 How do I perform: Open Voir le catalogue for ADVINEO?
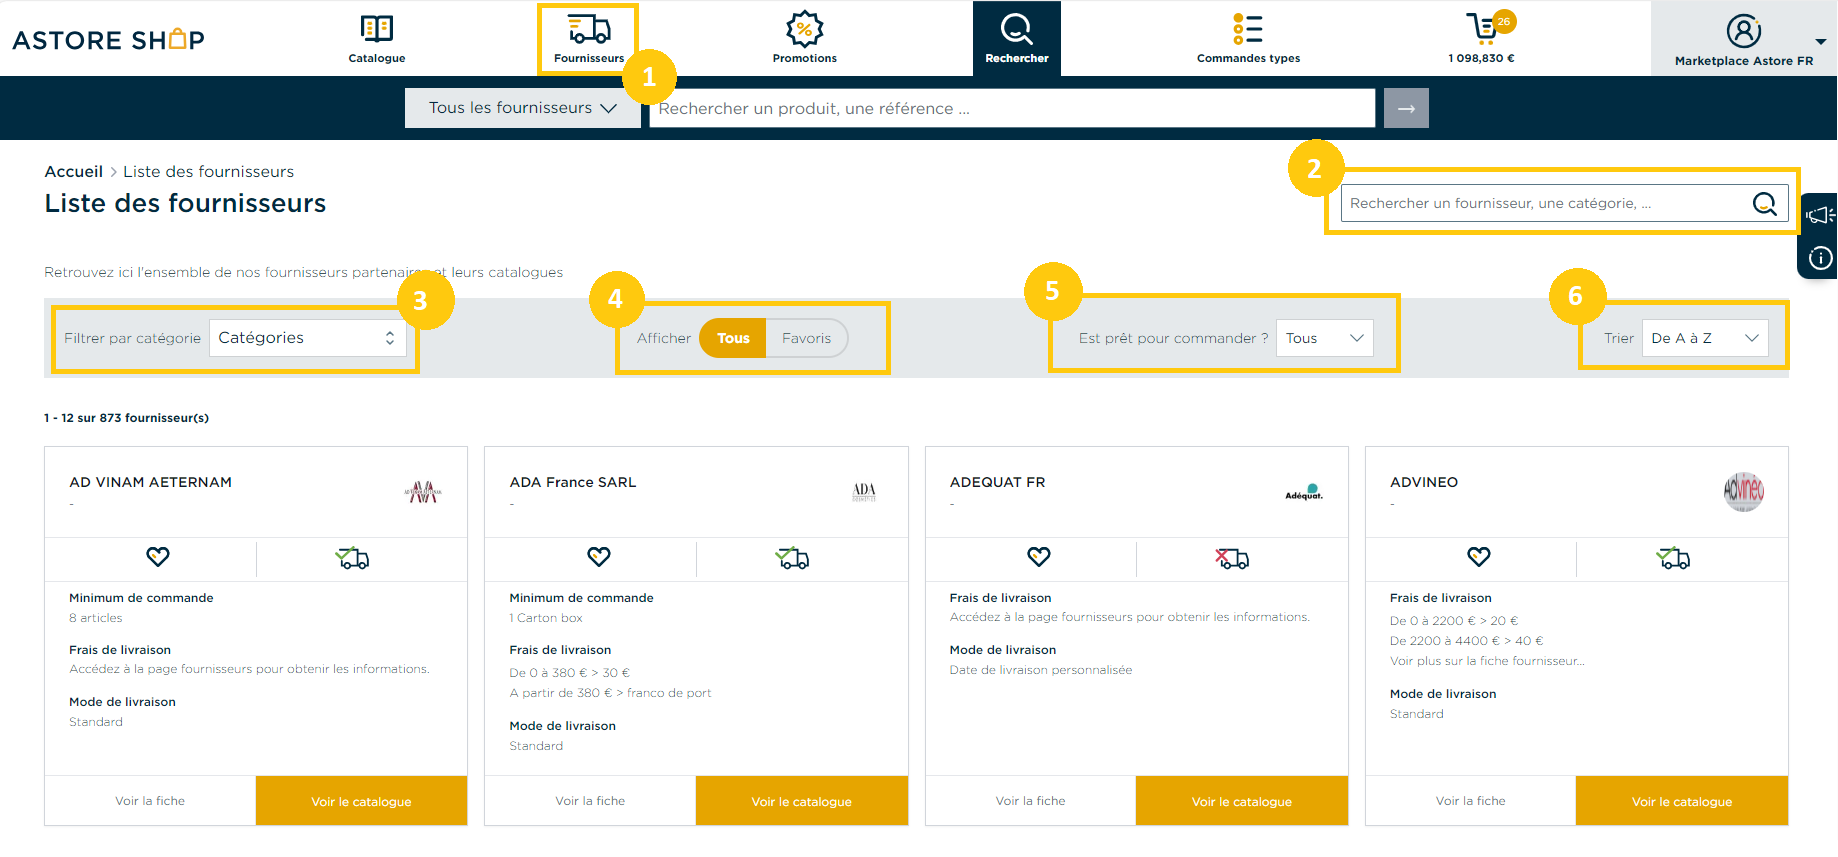[1682, 801]
